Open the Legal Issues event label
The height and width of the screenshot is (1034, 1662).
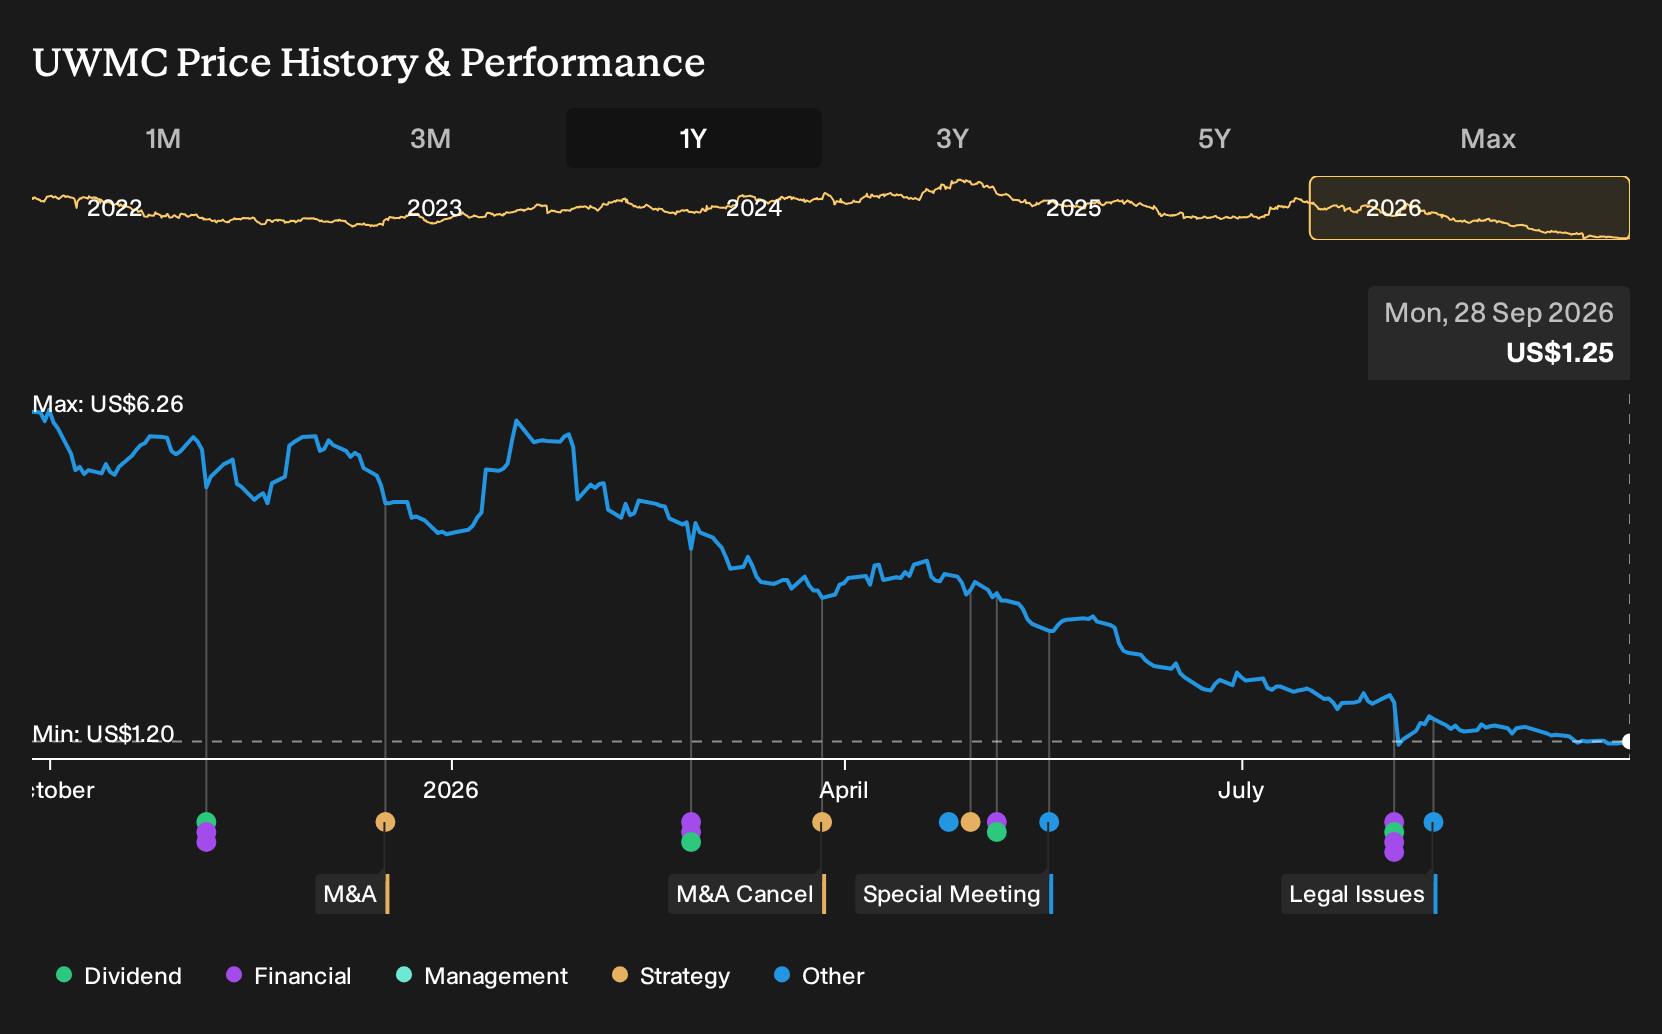[1359, 894]
